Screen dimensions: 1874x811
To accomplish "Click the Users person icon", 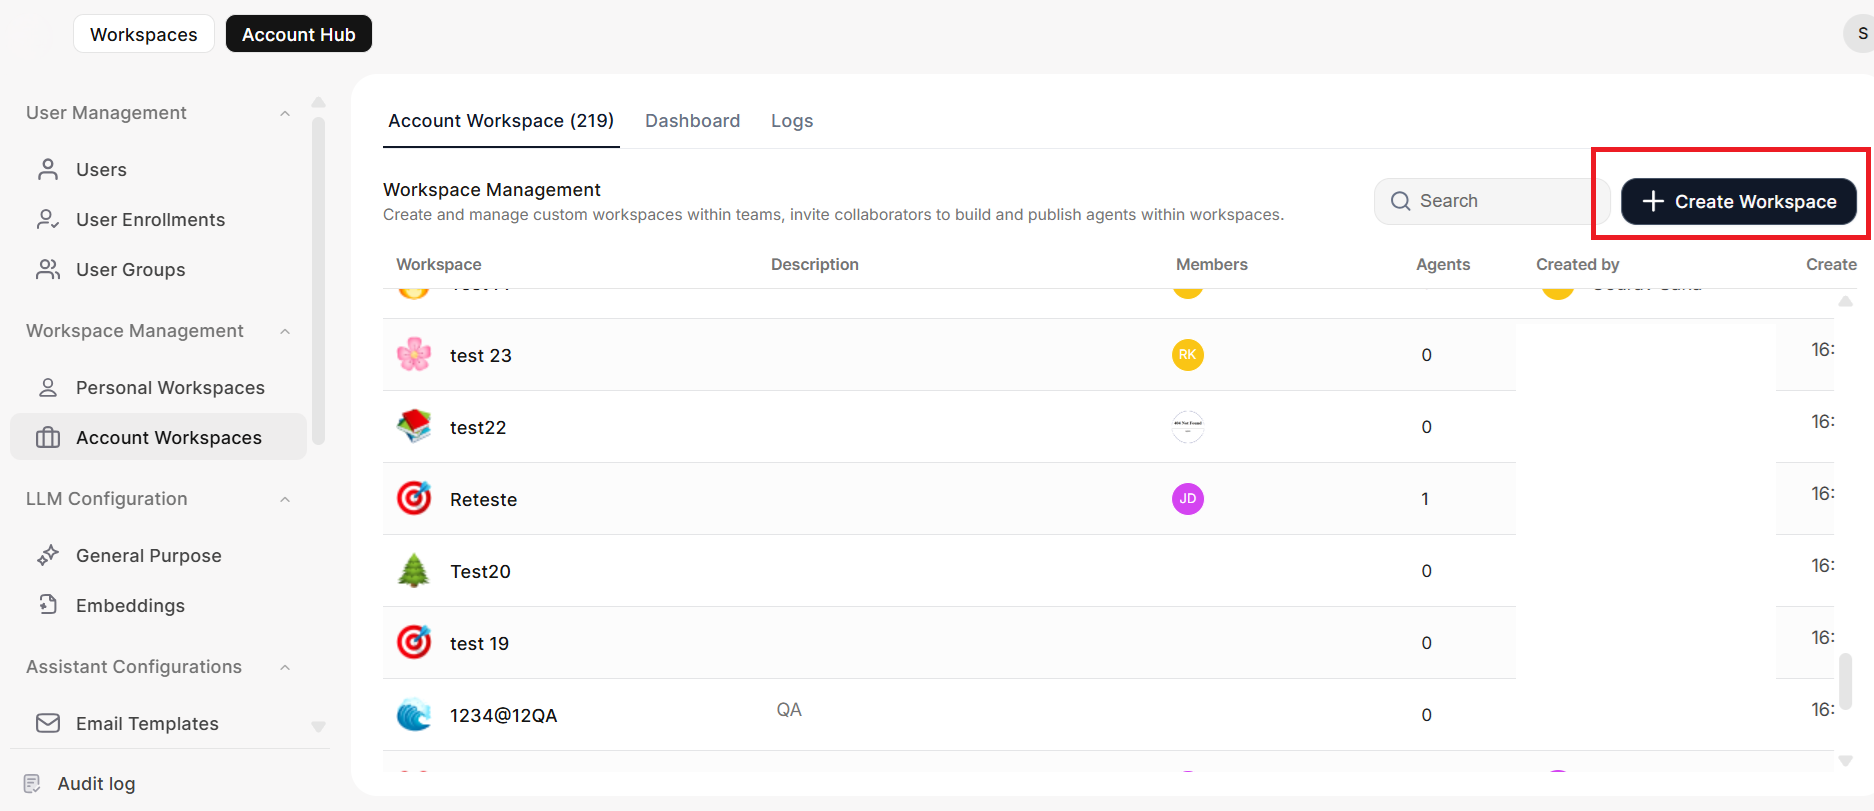I will tap(48, 169).
